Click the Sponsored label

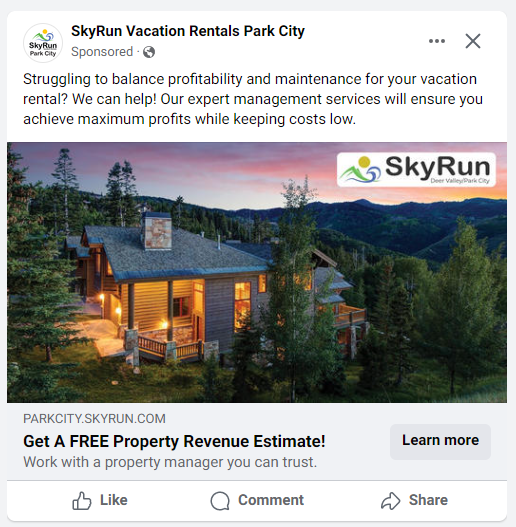point(102,52)
